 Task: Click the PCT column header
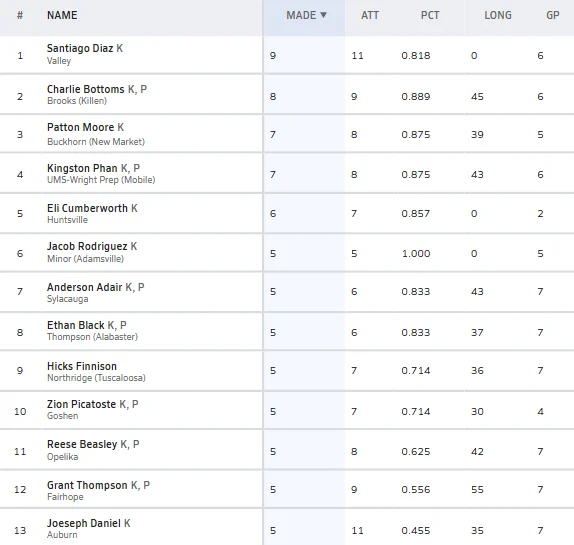[x=430, y=15]
